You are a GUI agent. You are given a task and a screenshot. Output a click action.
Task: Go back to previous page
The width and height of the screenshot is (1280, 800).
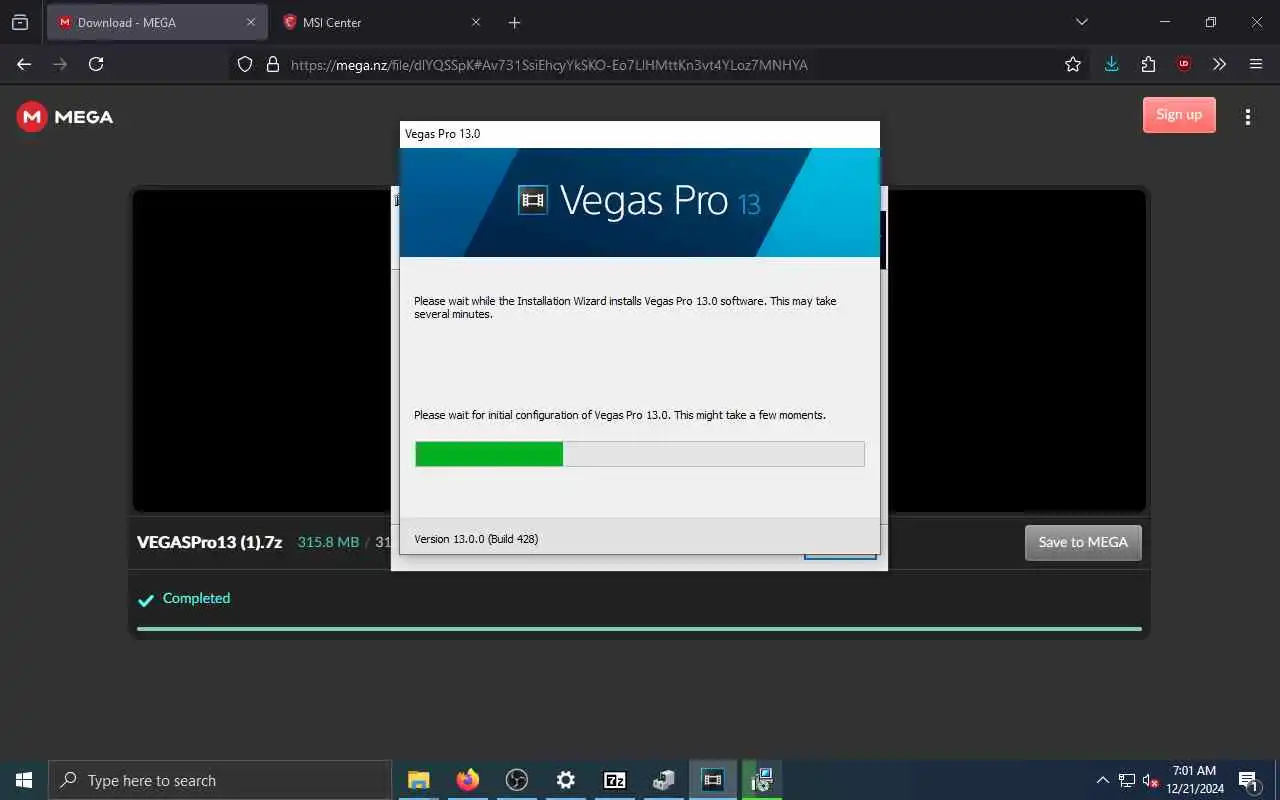(x=24, y=64)
